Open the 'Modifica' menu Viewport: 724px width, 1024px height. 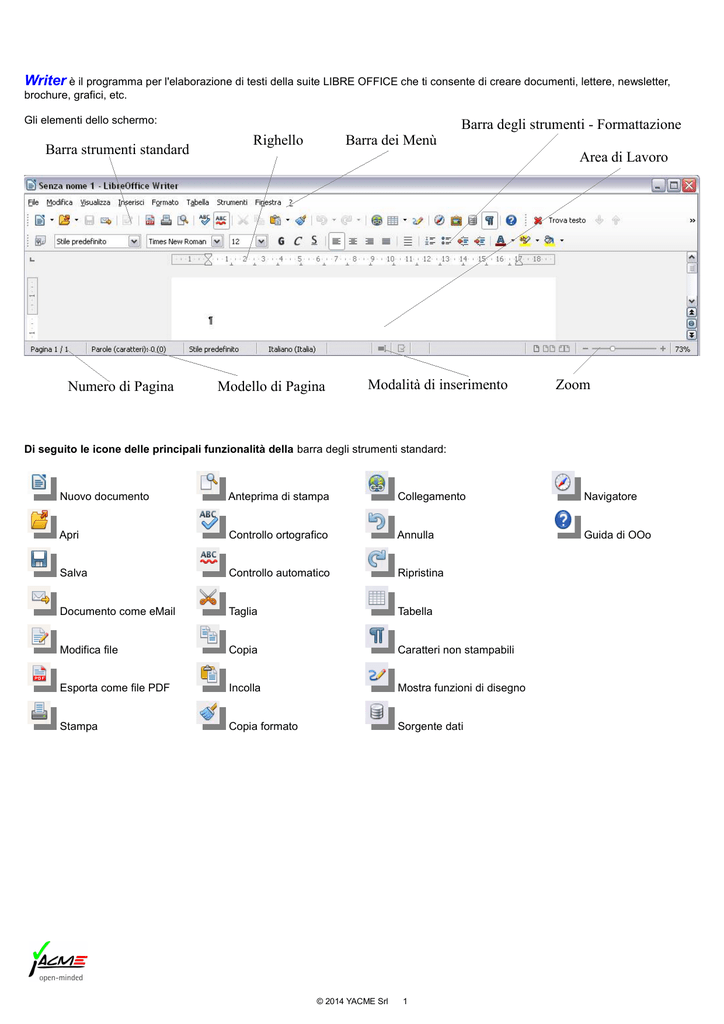point(59,202)
